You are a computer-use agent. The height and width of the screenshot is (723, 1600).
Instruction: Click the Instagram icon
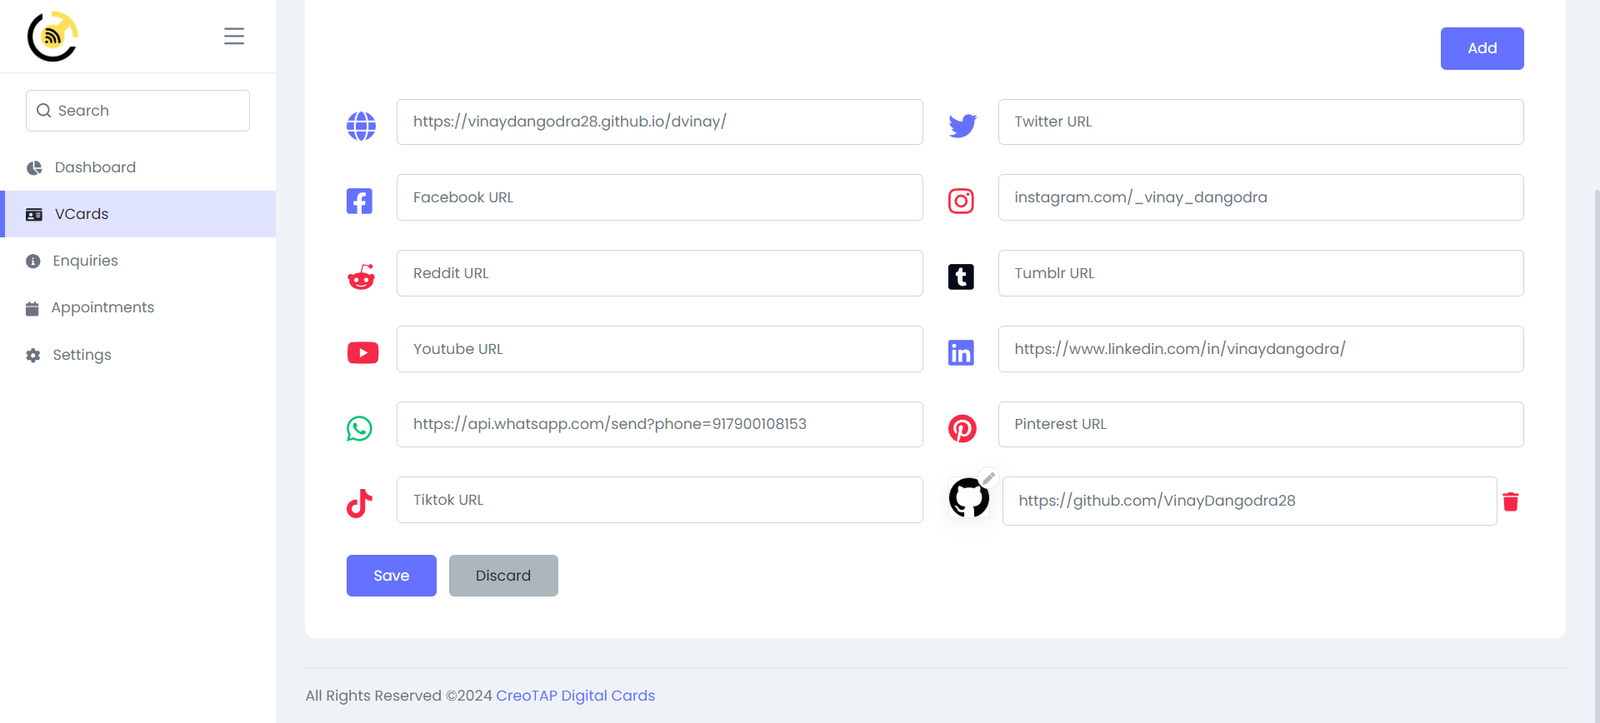961,201
